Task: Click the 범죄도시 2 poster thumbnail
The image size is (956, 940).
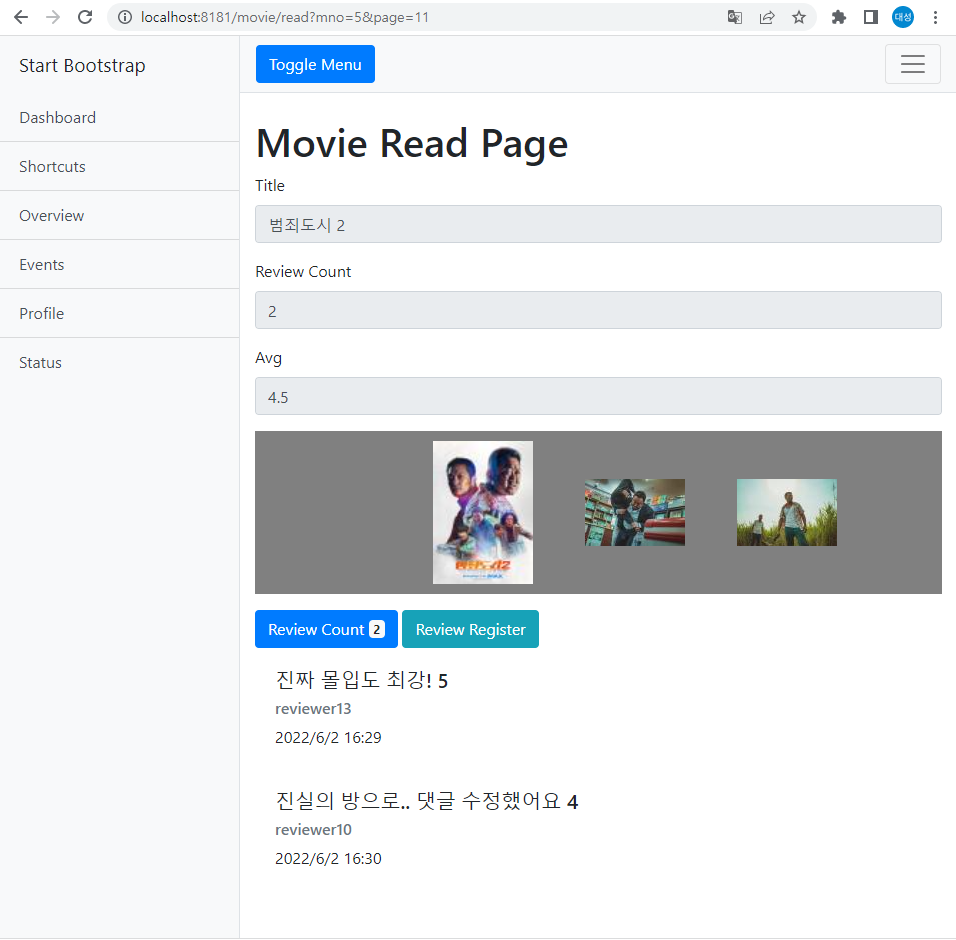Action: click(483, 512)
